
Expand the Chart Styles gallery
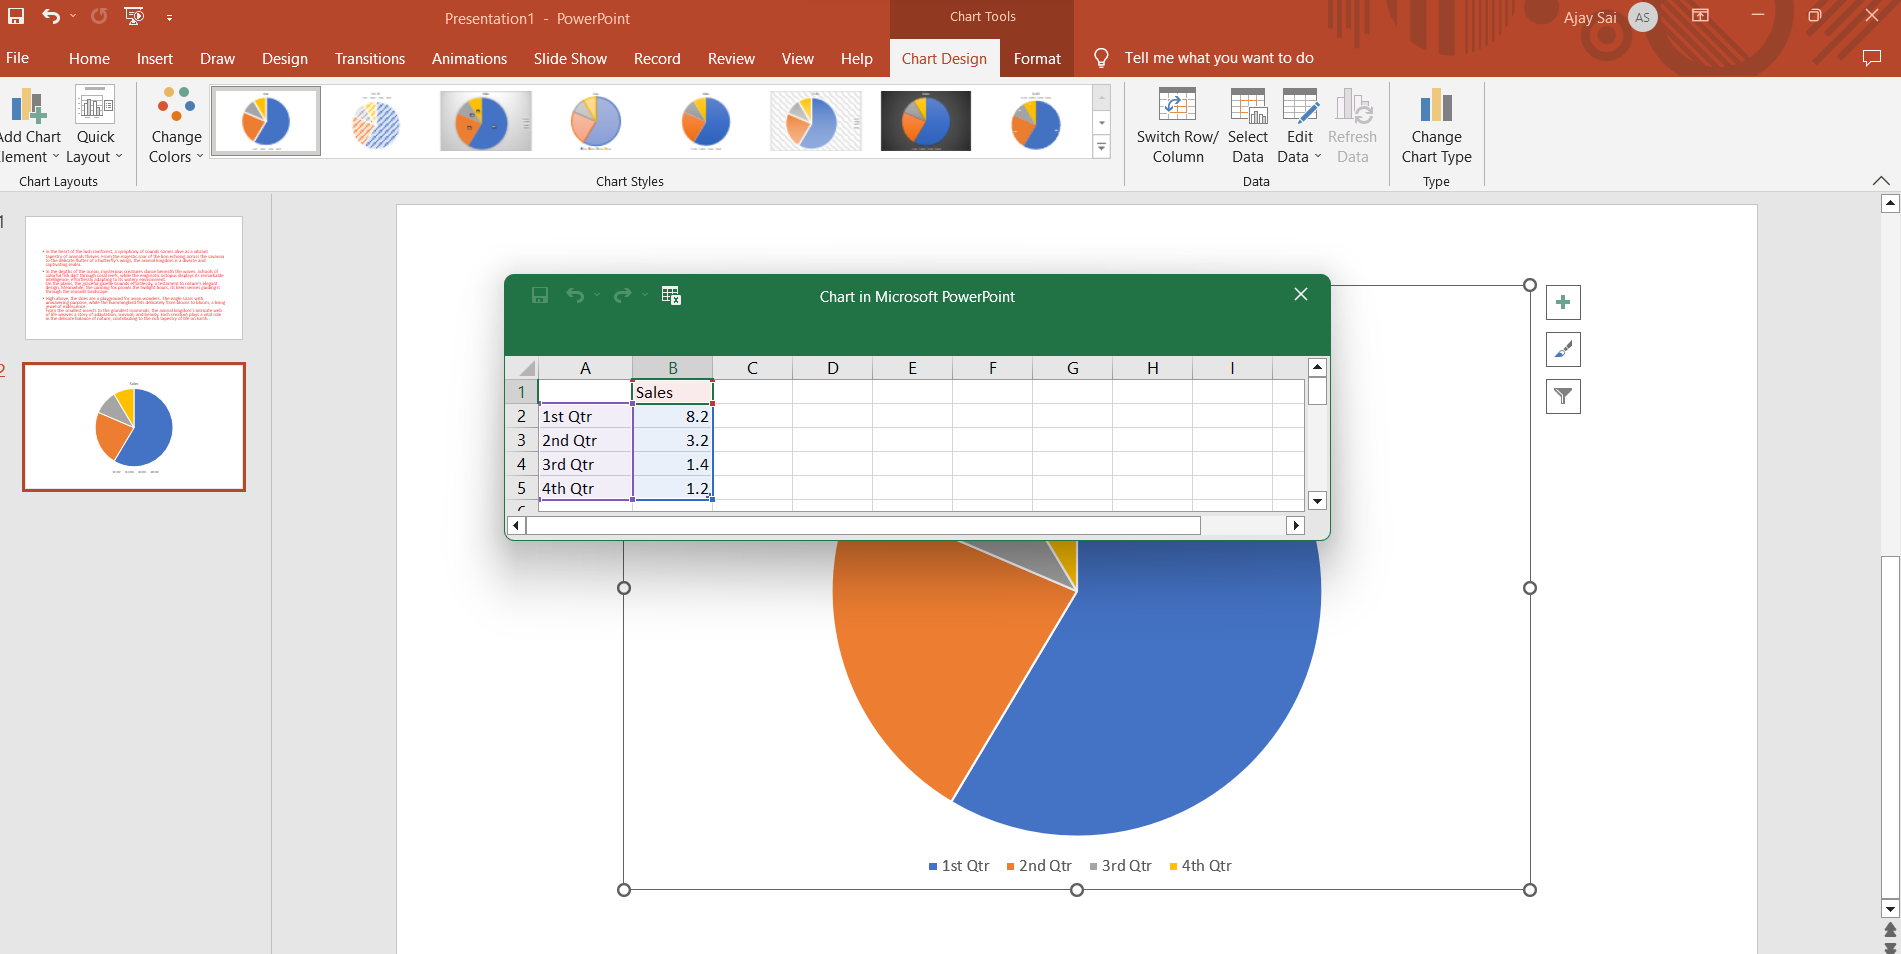coord(1101,147)
